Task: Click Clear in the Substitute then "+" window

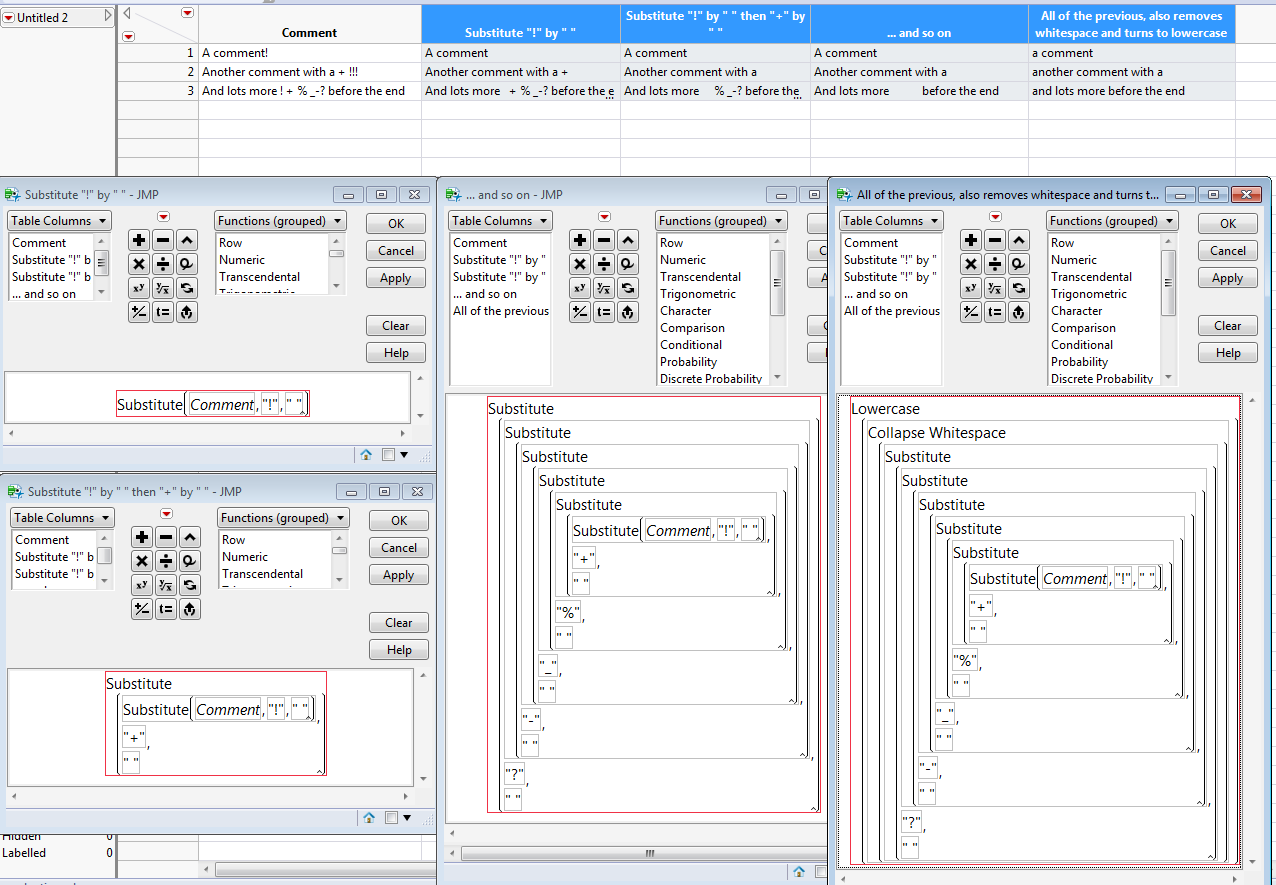Action: [x=398, y=622]
